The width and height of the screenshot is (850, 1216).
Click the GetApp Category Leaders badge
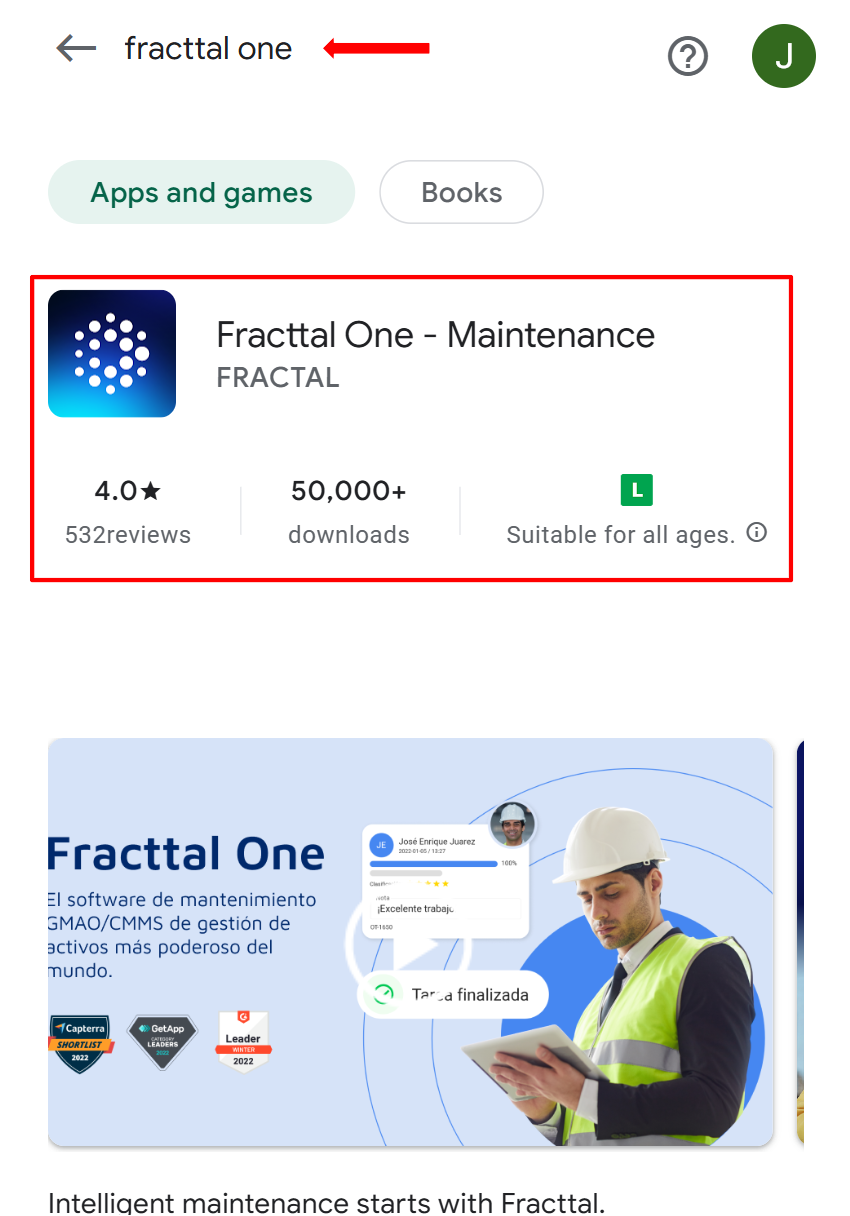click(x=162, y=1042)
